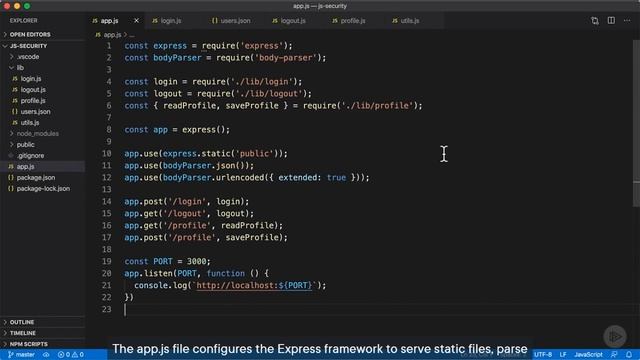Click the feedback icon in status bar
Image resolution: width=640 pixels, height=360 pixels.
click(614, 355)
